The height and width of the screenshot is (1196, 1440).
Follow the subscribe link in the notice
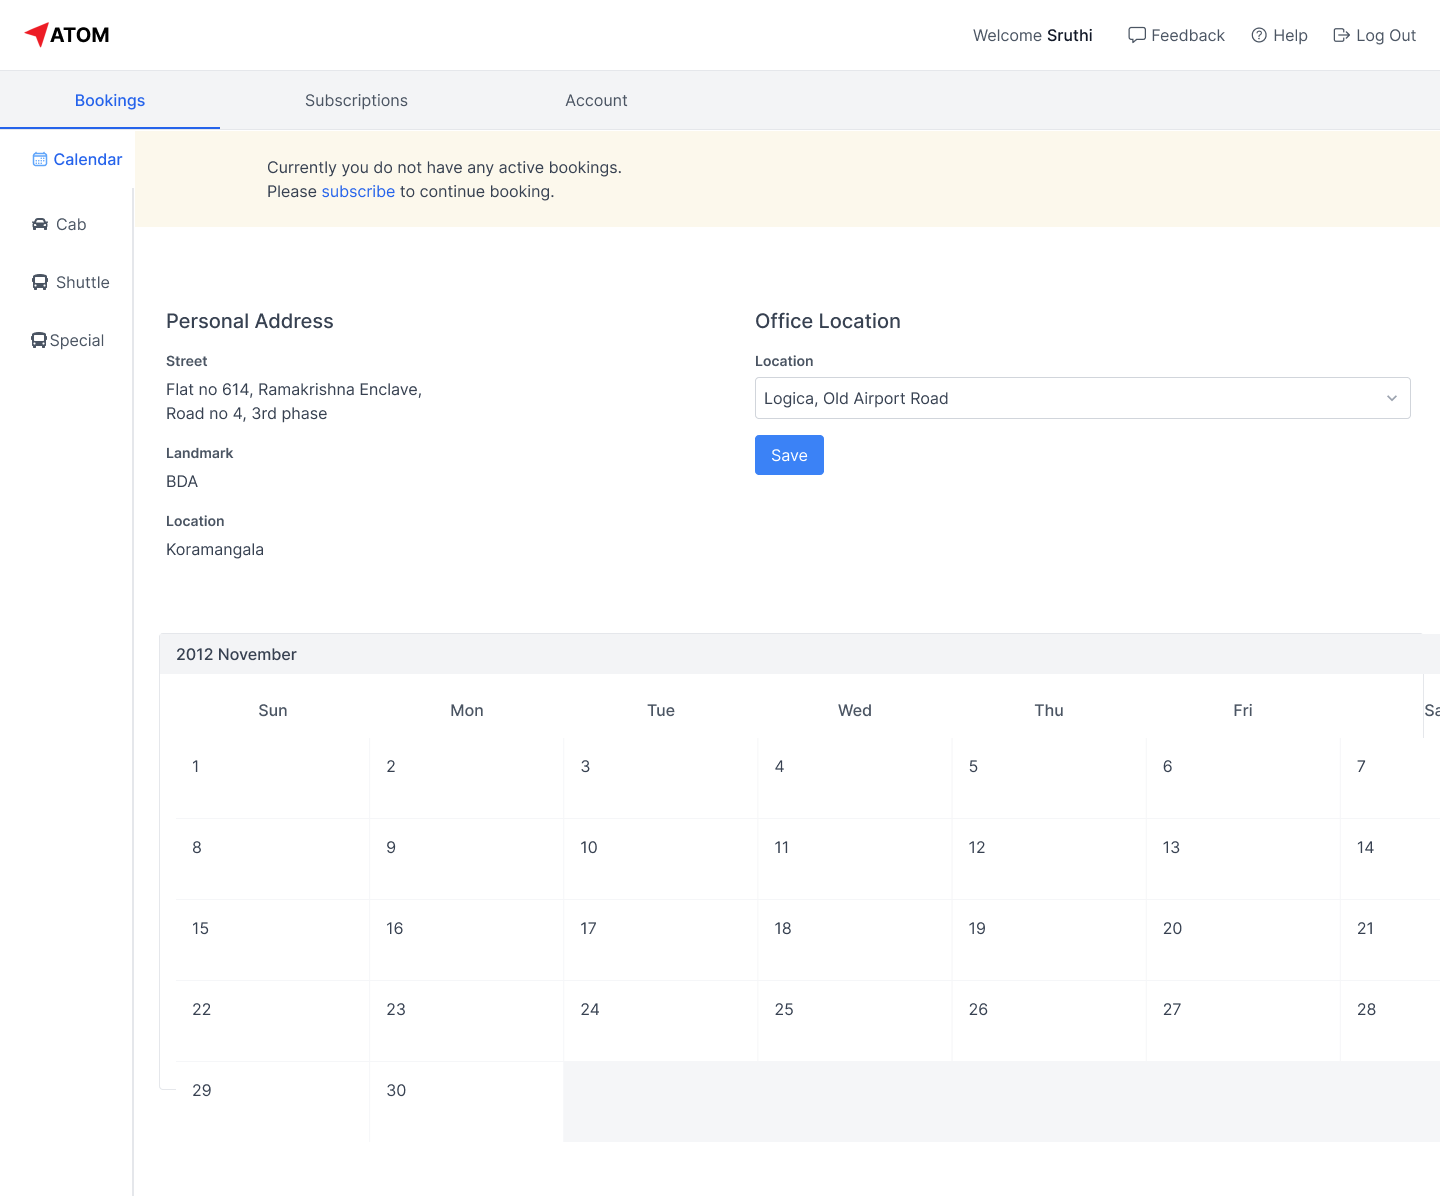(x=358, y=191)
